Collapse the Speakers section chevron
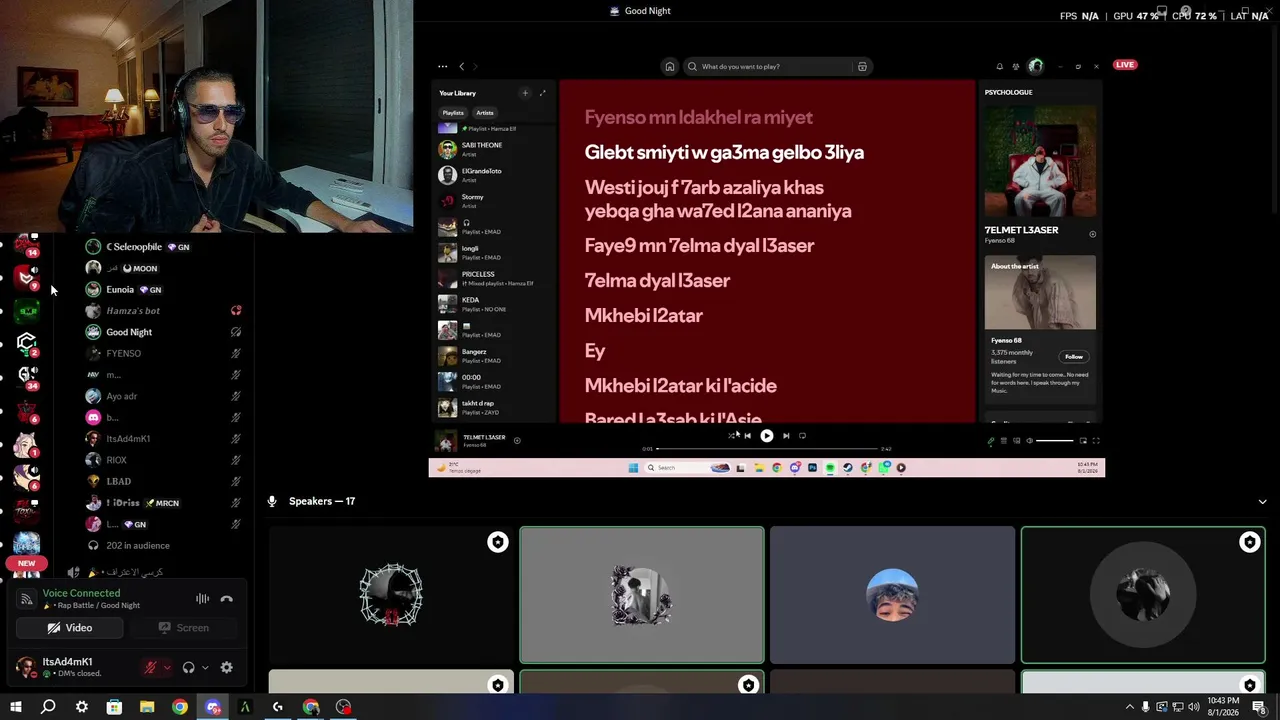 (x=1262, y=501)
